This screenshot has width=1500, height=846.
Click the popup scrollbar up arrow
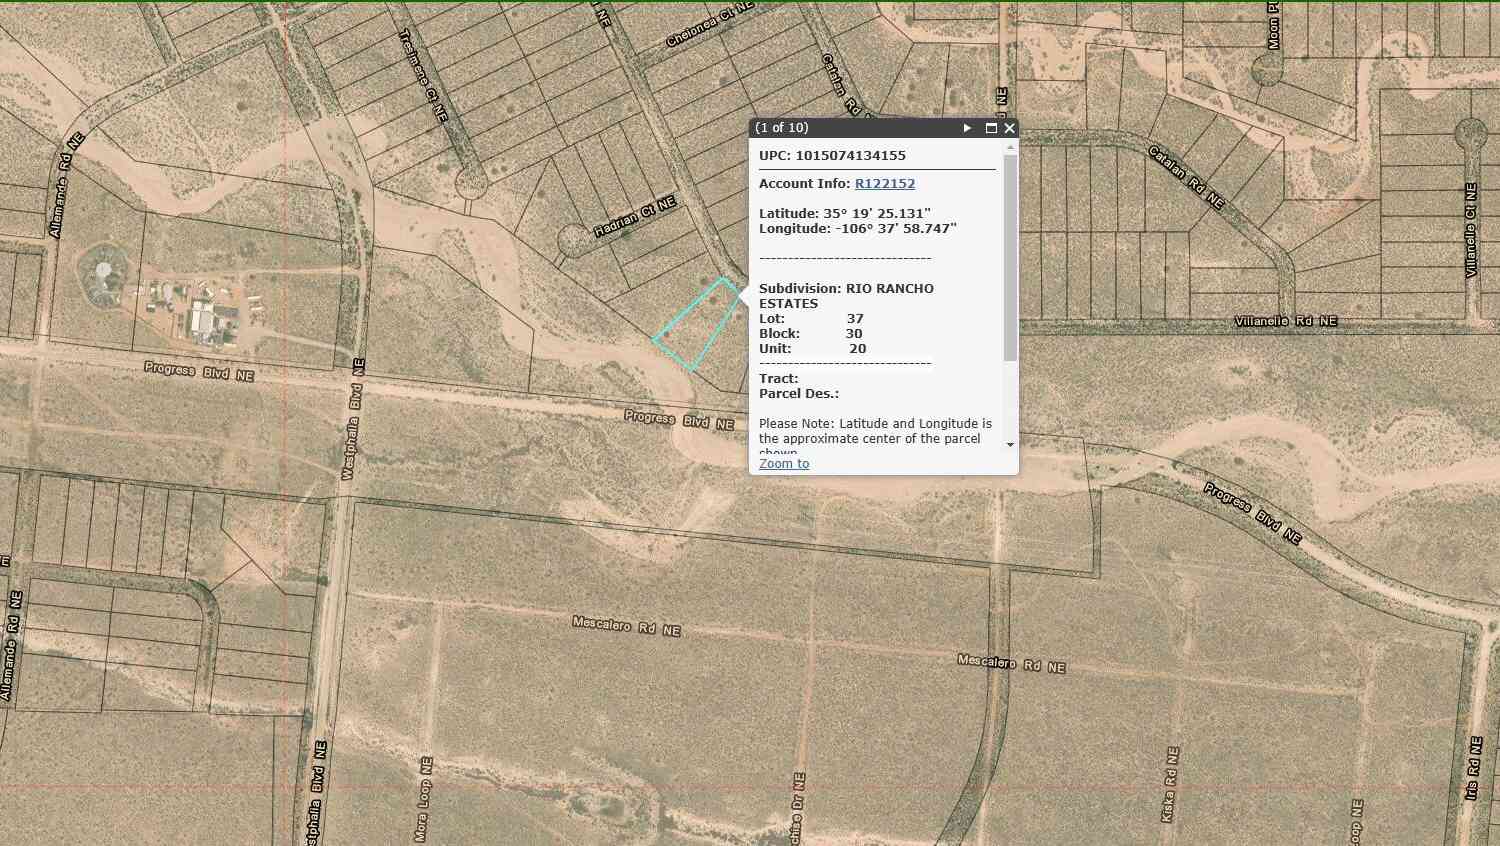[1010, 147]
